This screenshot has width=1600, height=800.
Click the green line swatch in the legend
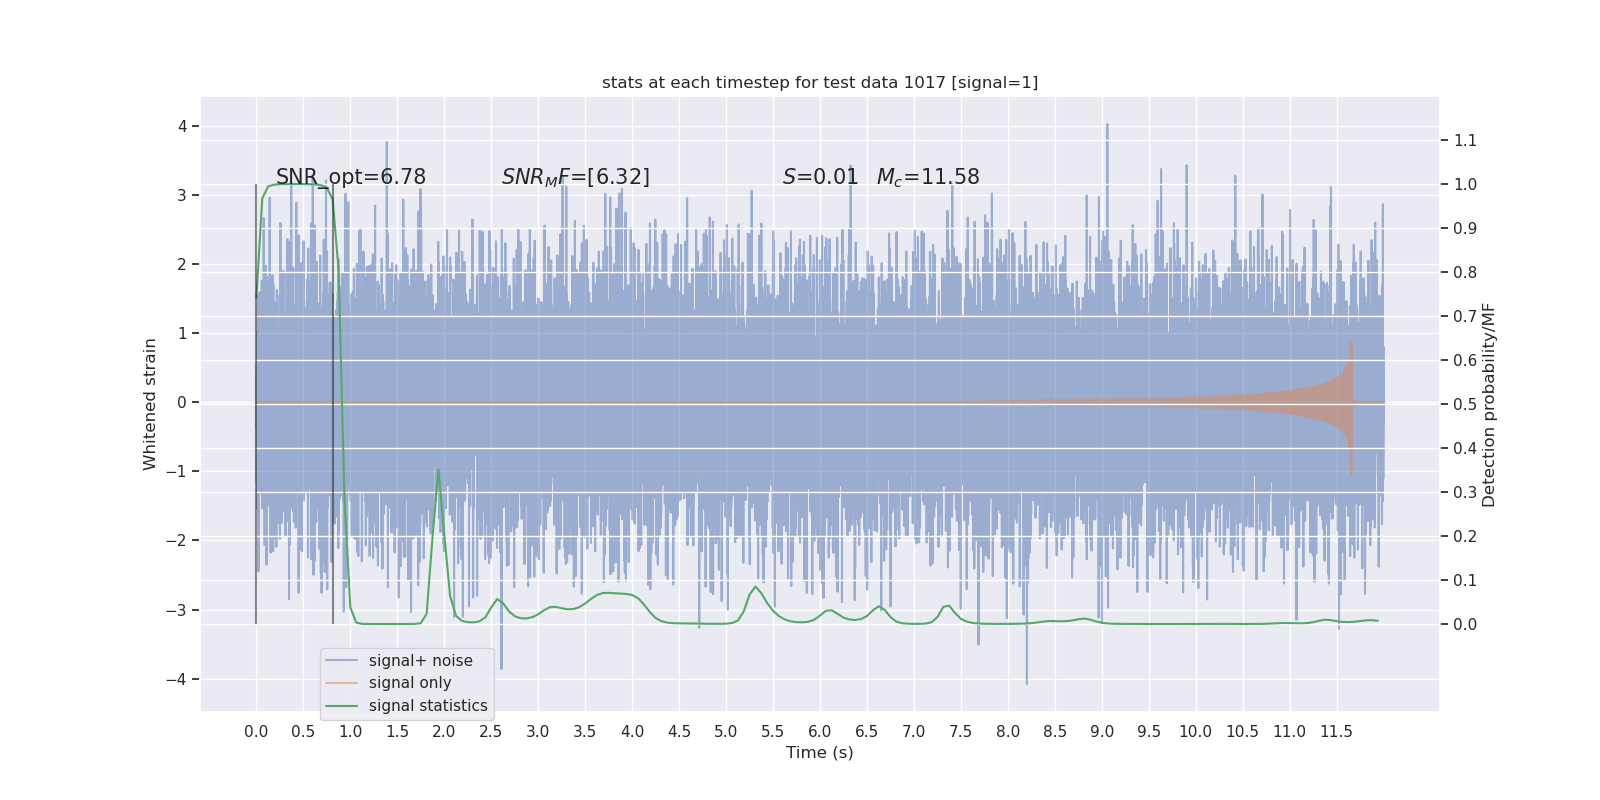(x=341, y=706)
